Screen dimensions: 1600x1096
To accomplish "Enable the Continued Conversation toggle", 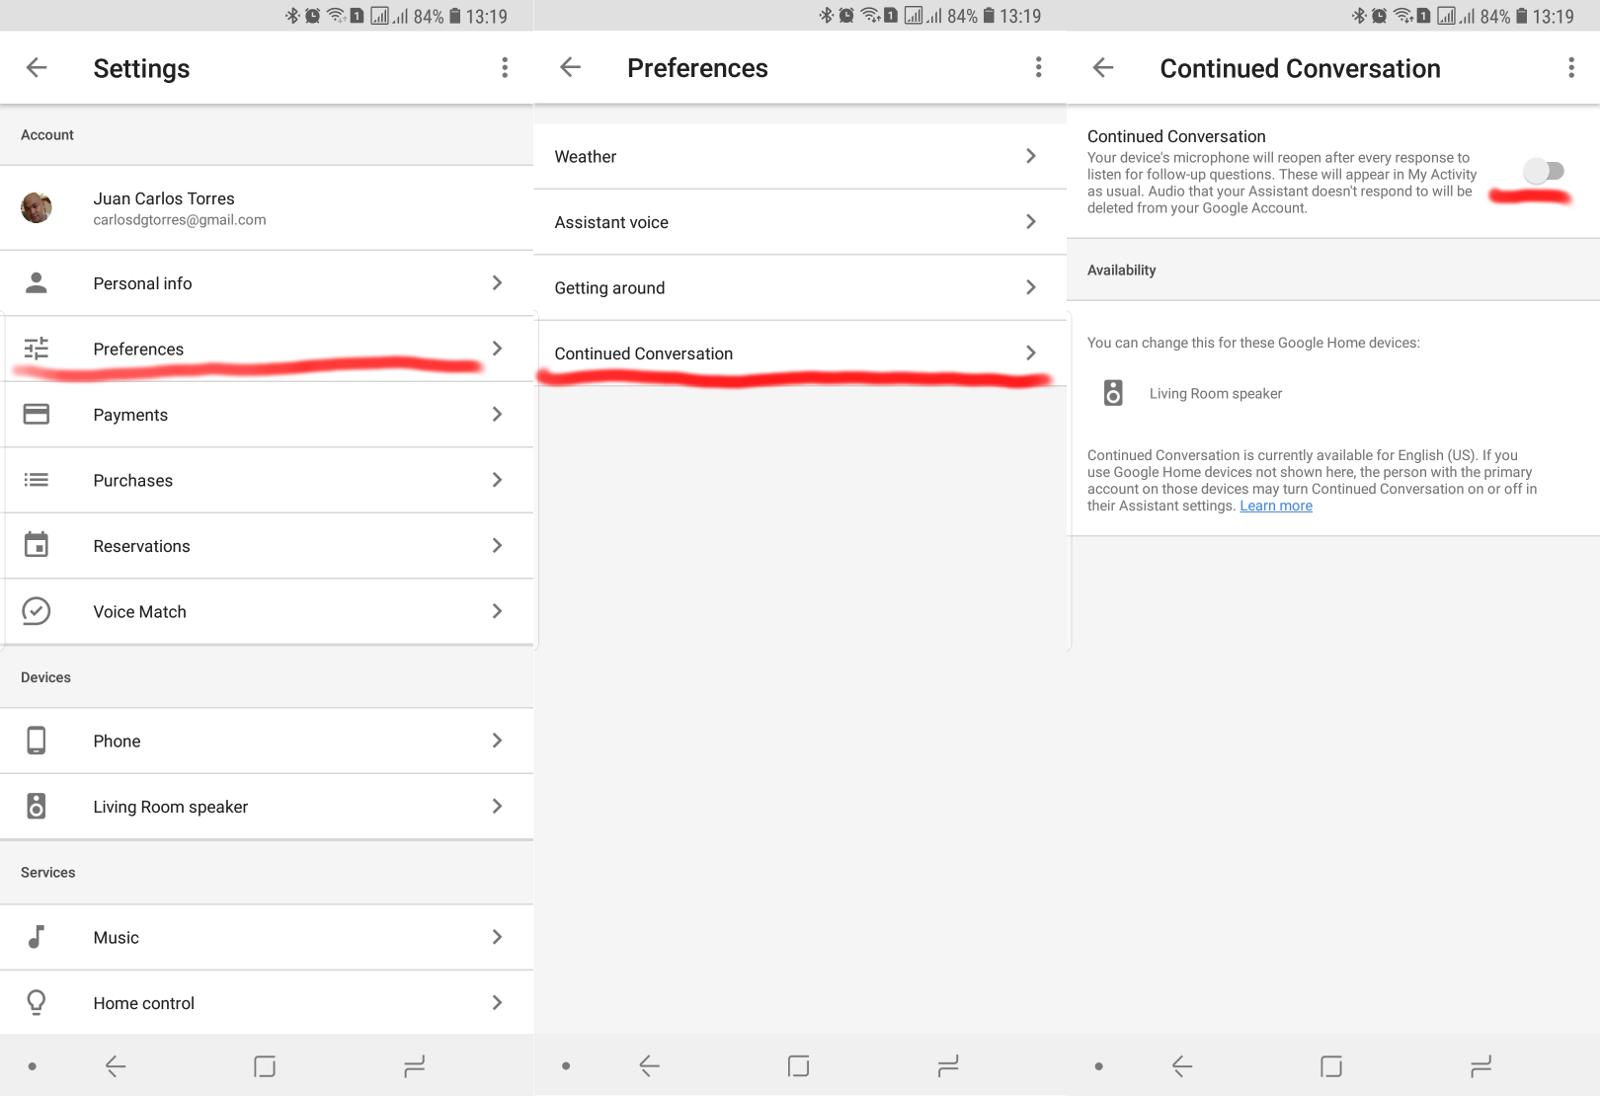I will click(x=1543, y=171).
